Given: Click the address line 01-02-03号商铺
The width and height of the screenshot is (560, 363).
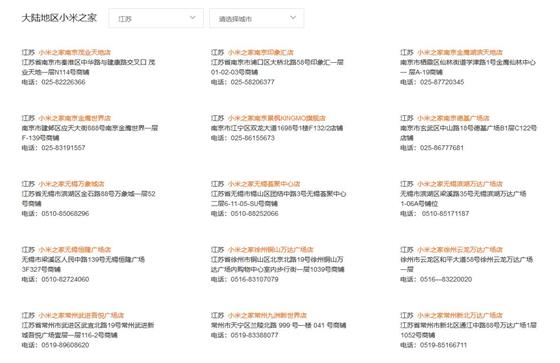Looking at the screenshot, I should tap(234, 72).
